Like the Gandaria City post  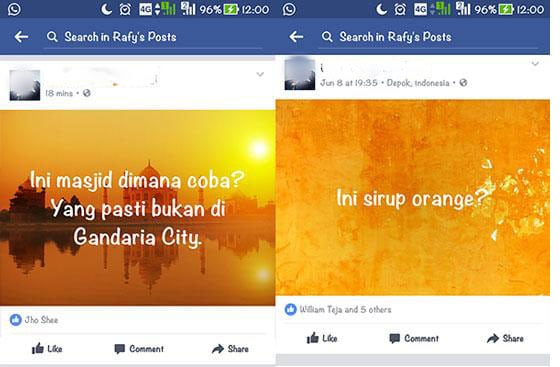pyautogui.click(x=47, y=348)
